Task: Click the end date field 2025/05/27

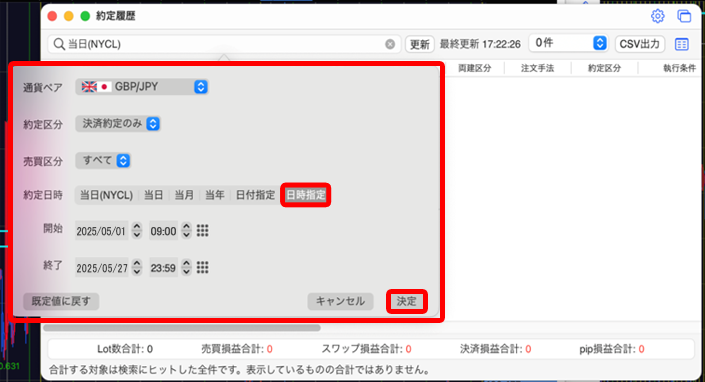Action: point(101,268)
